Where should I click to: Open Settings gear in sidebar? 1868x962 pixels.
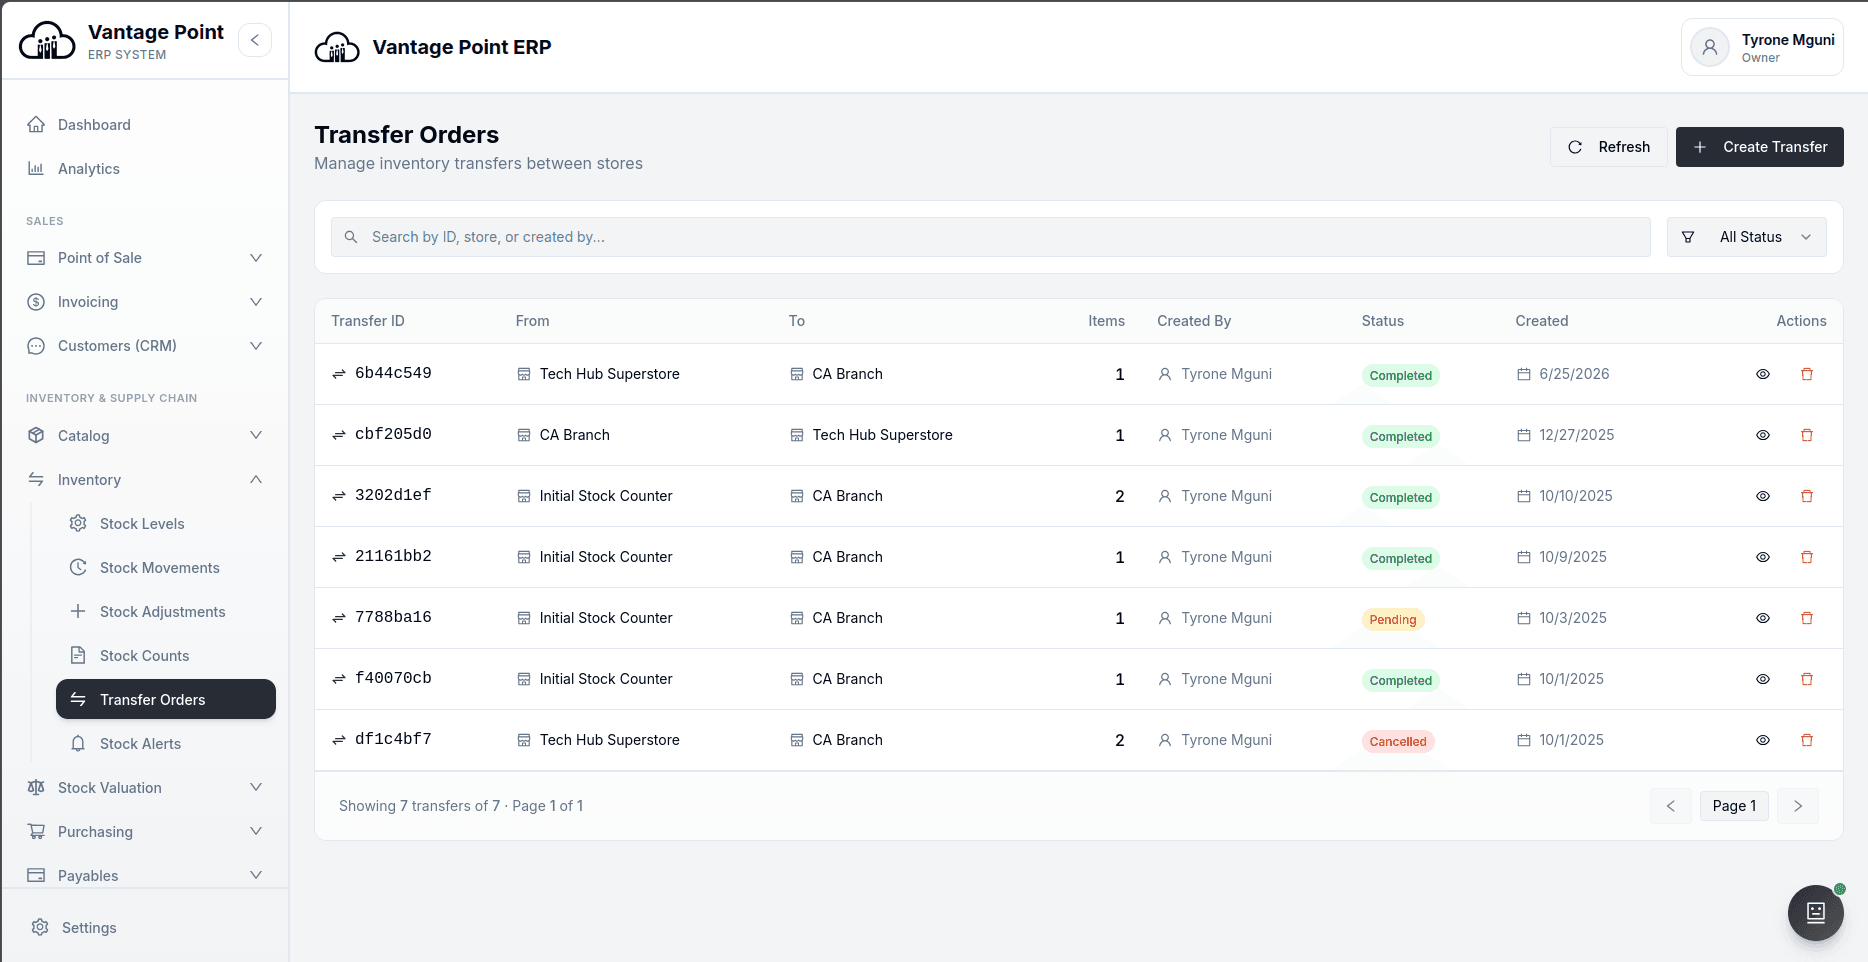[40, 927]
